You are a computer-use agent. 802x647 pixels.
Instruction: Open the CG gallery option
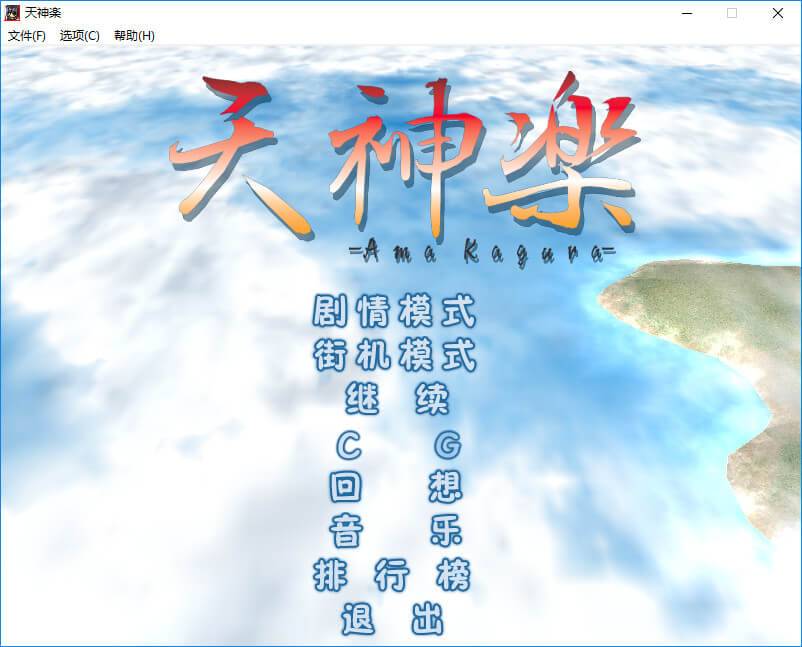(x=396, y=443)
